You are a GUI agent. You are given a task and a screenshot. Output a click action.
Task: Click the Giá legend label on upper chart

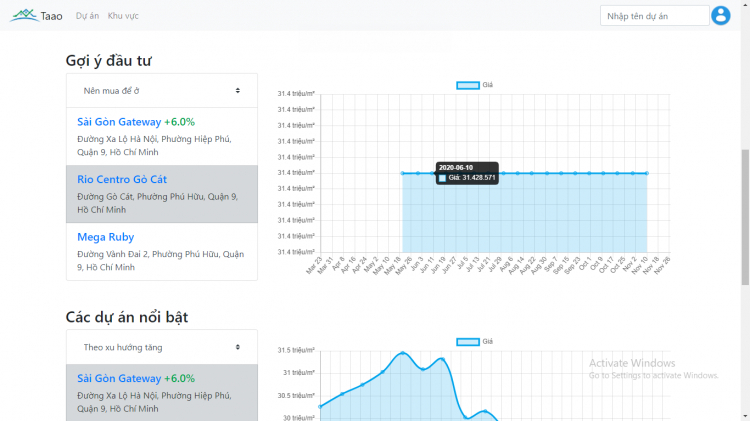(487, 85)
